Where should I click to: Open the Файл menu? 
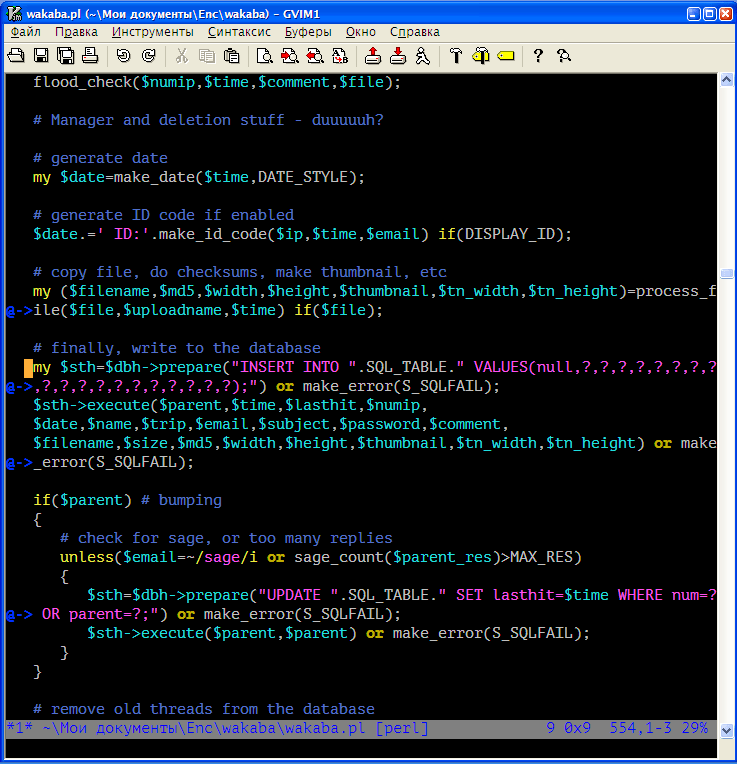click(26, 32)
